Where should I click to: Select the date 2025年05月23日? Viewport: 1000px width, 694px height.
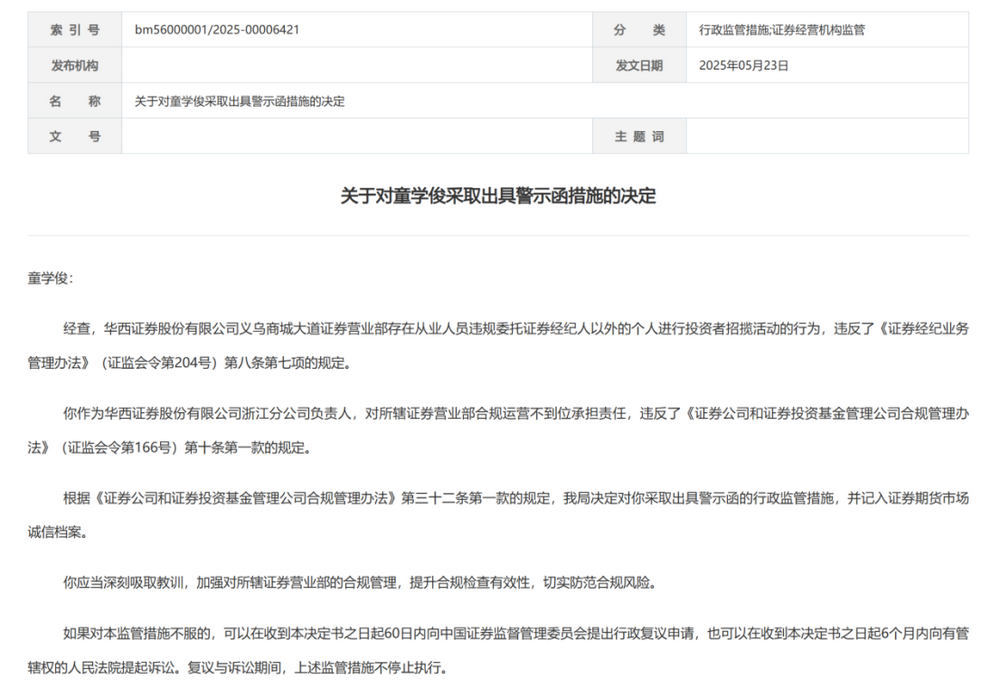tap(744, 66)
